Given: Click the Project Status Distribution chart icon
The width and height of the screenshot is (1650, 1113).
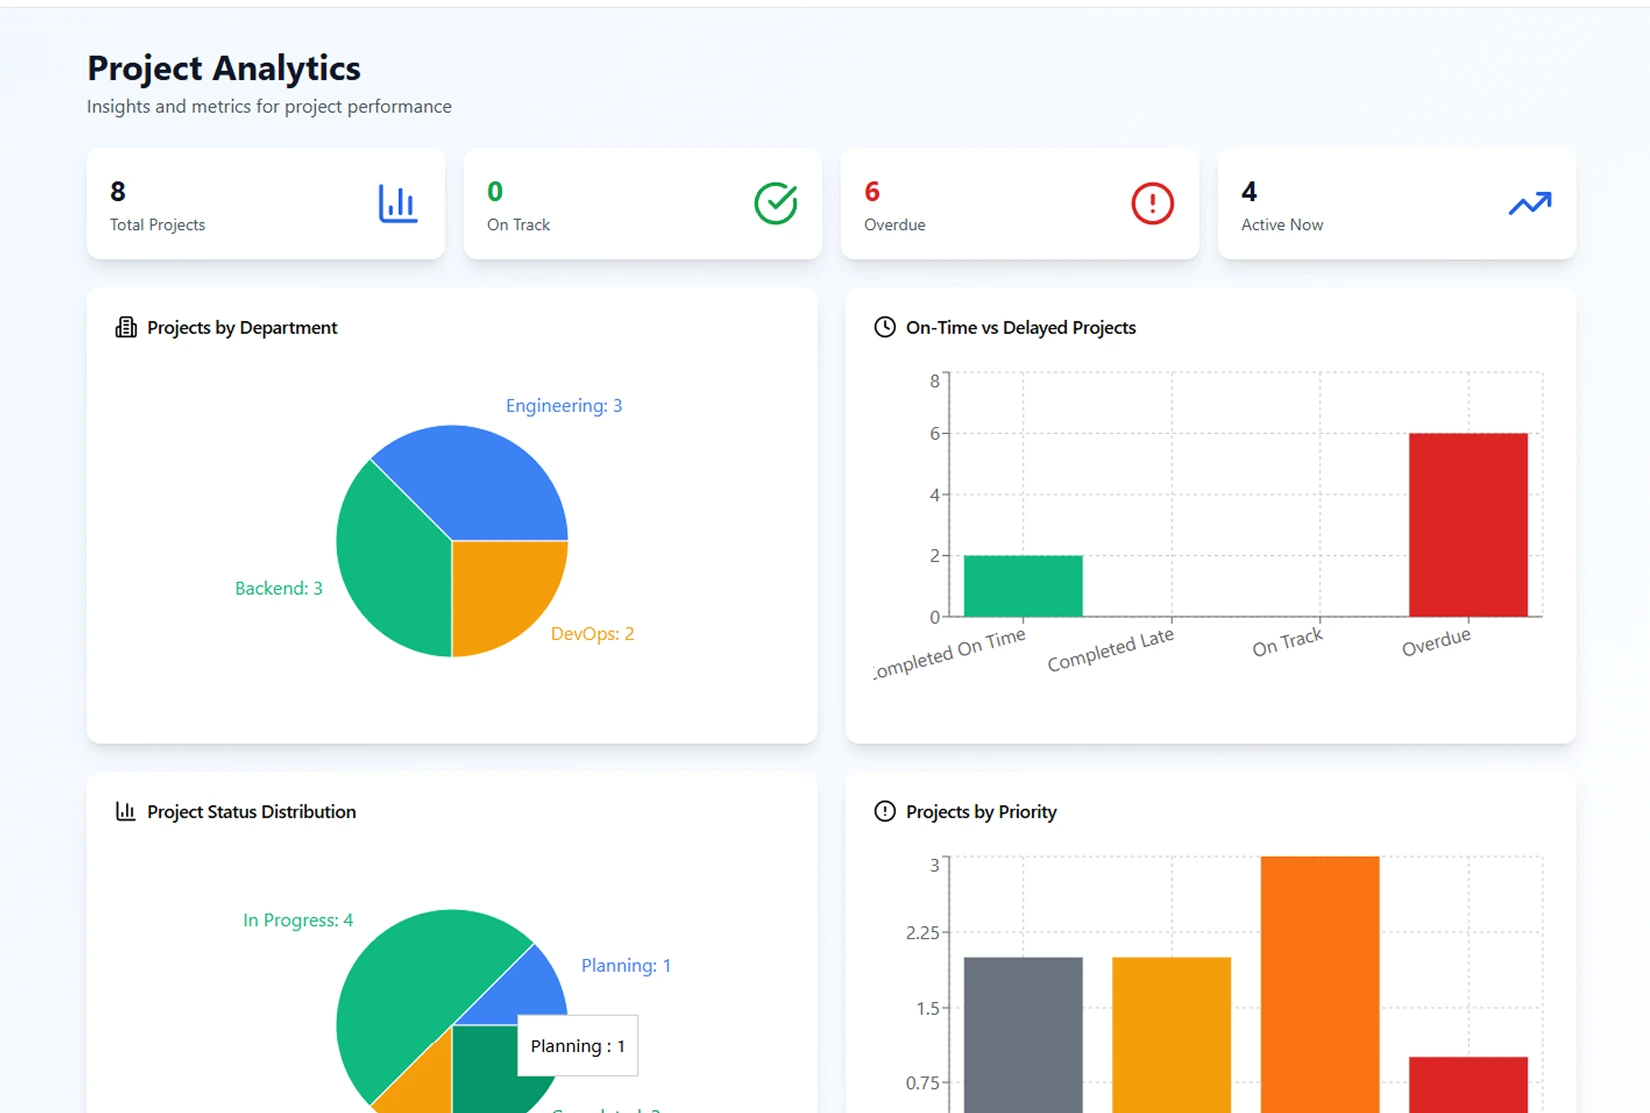Looking at the screenshot, I should click(x=126, y=811).
